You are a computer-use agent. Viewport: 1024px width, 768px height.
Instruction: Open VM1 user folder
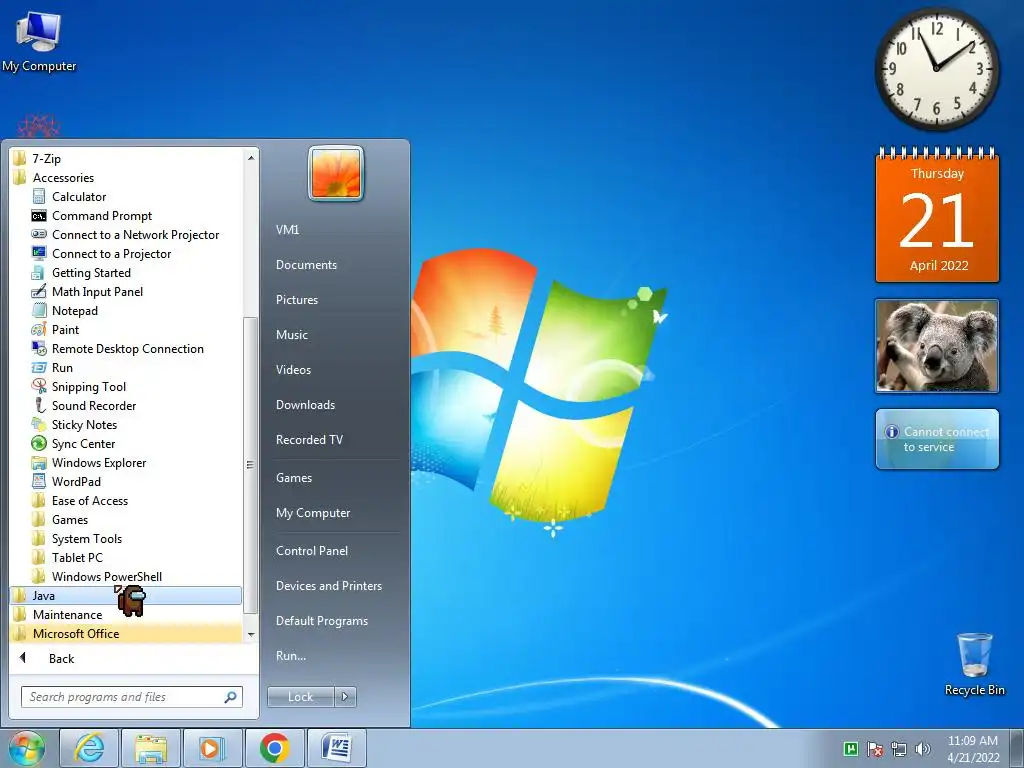tap(287, 229)
